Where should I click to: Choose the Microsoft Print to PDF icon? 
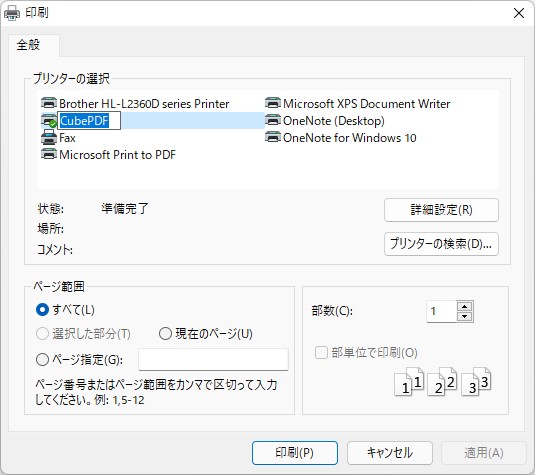point(49,154)
